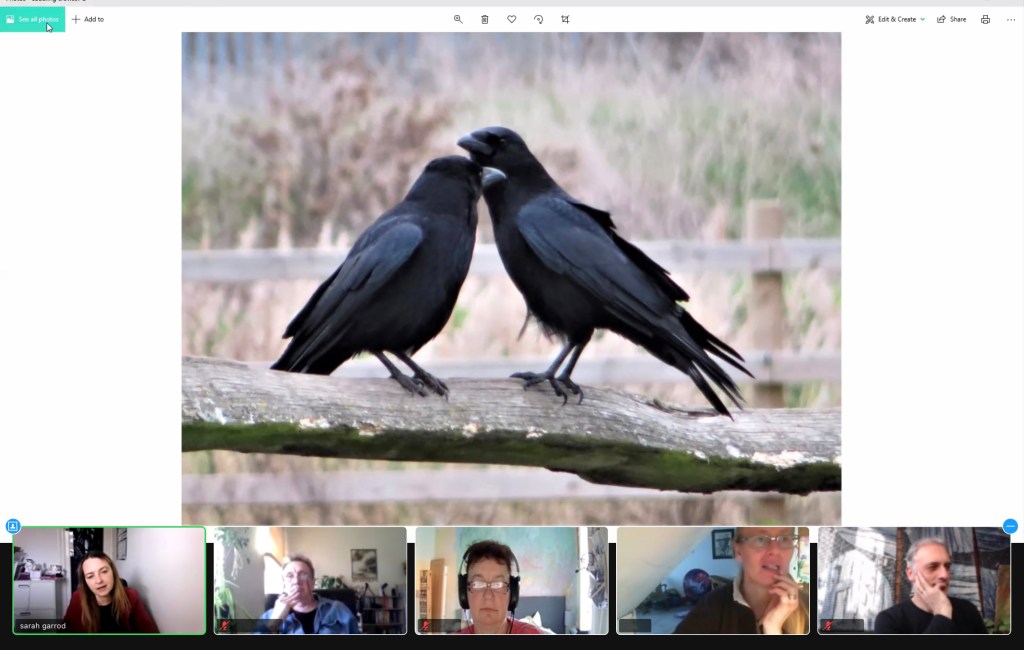Rotate the crow photo
This screenshot has height=650, width=1024.
[538, 19]
